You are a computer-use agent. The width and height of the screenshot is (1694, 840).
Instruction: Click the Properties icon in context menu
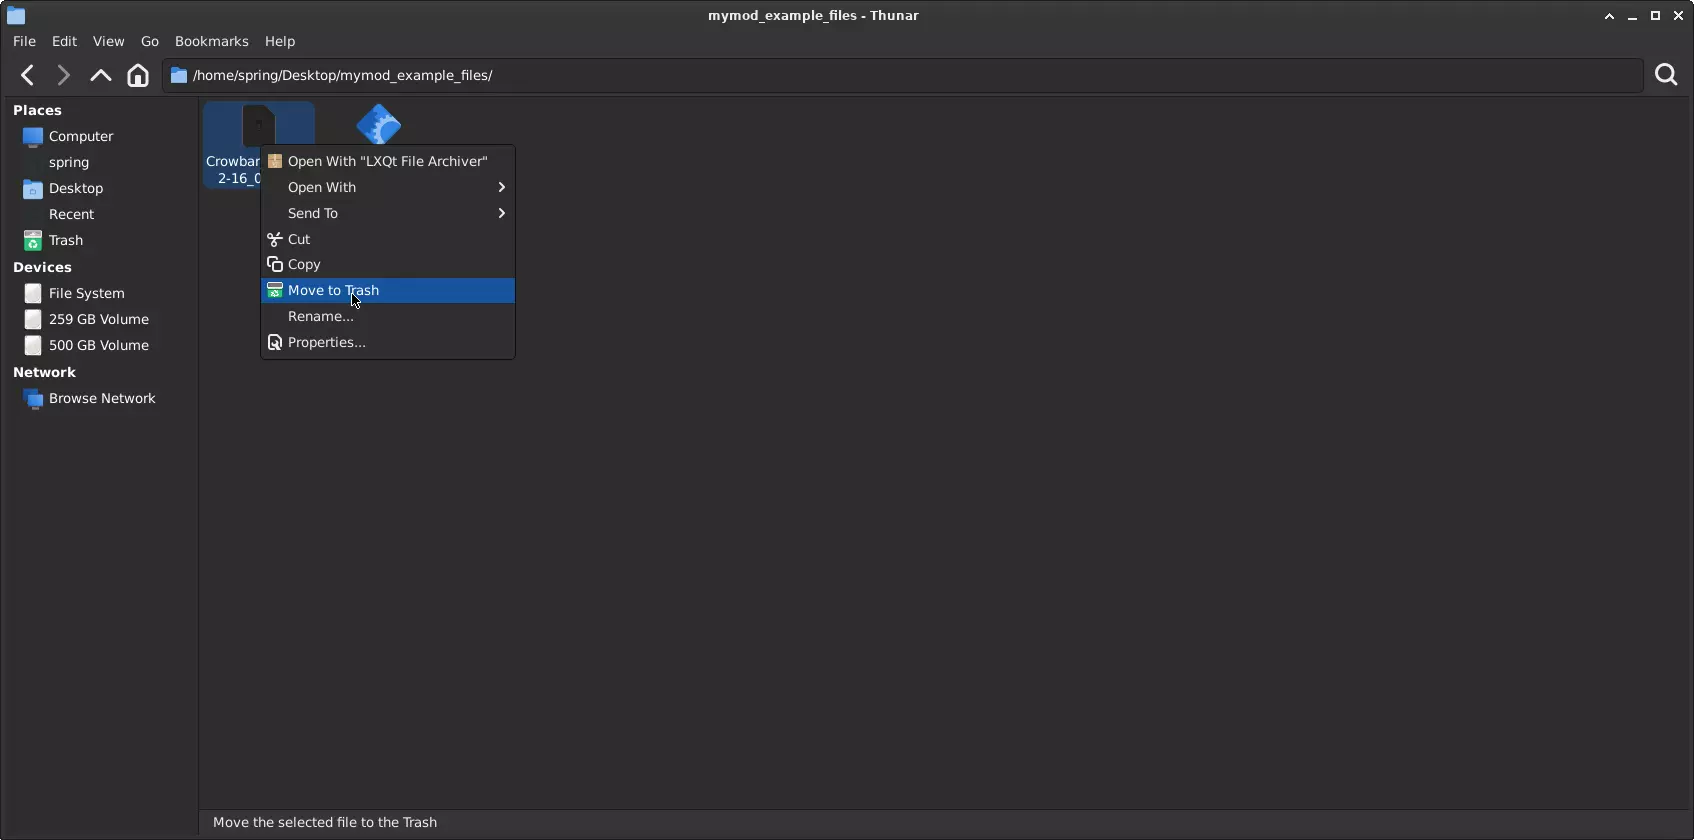tap(275, 342)
